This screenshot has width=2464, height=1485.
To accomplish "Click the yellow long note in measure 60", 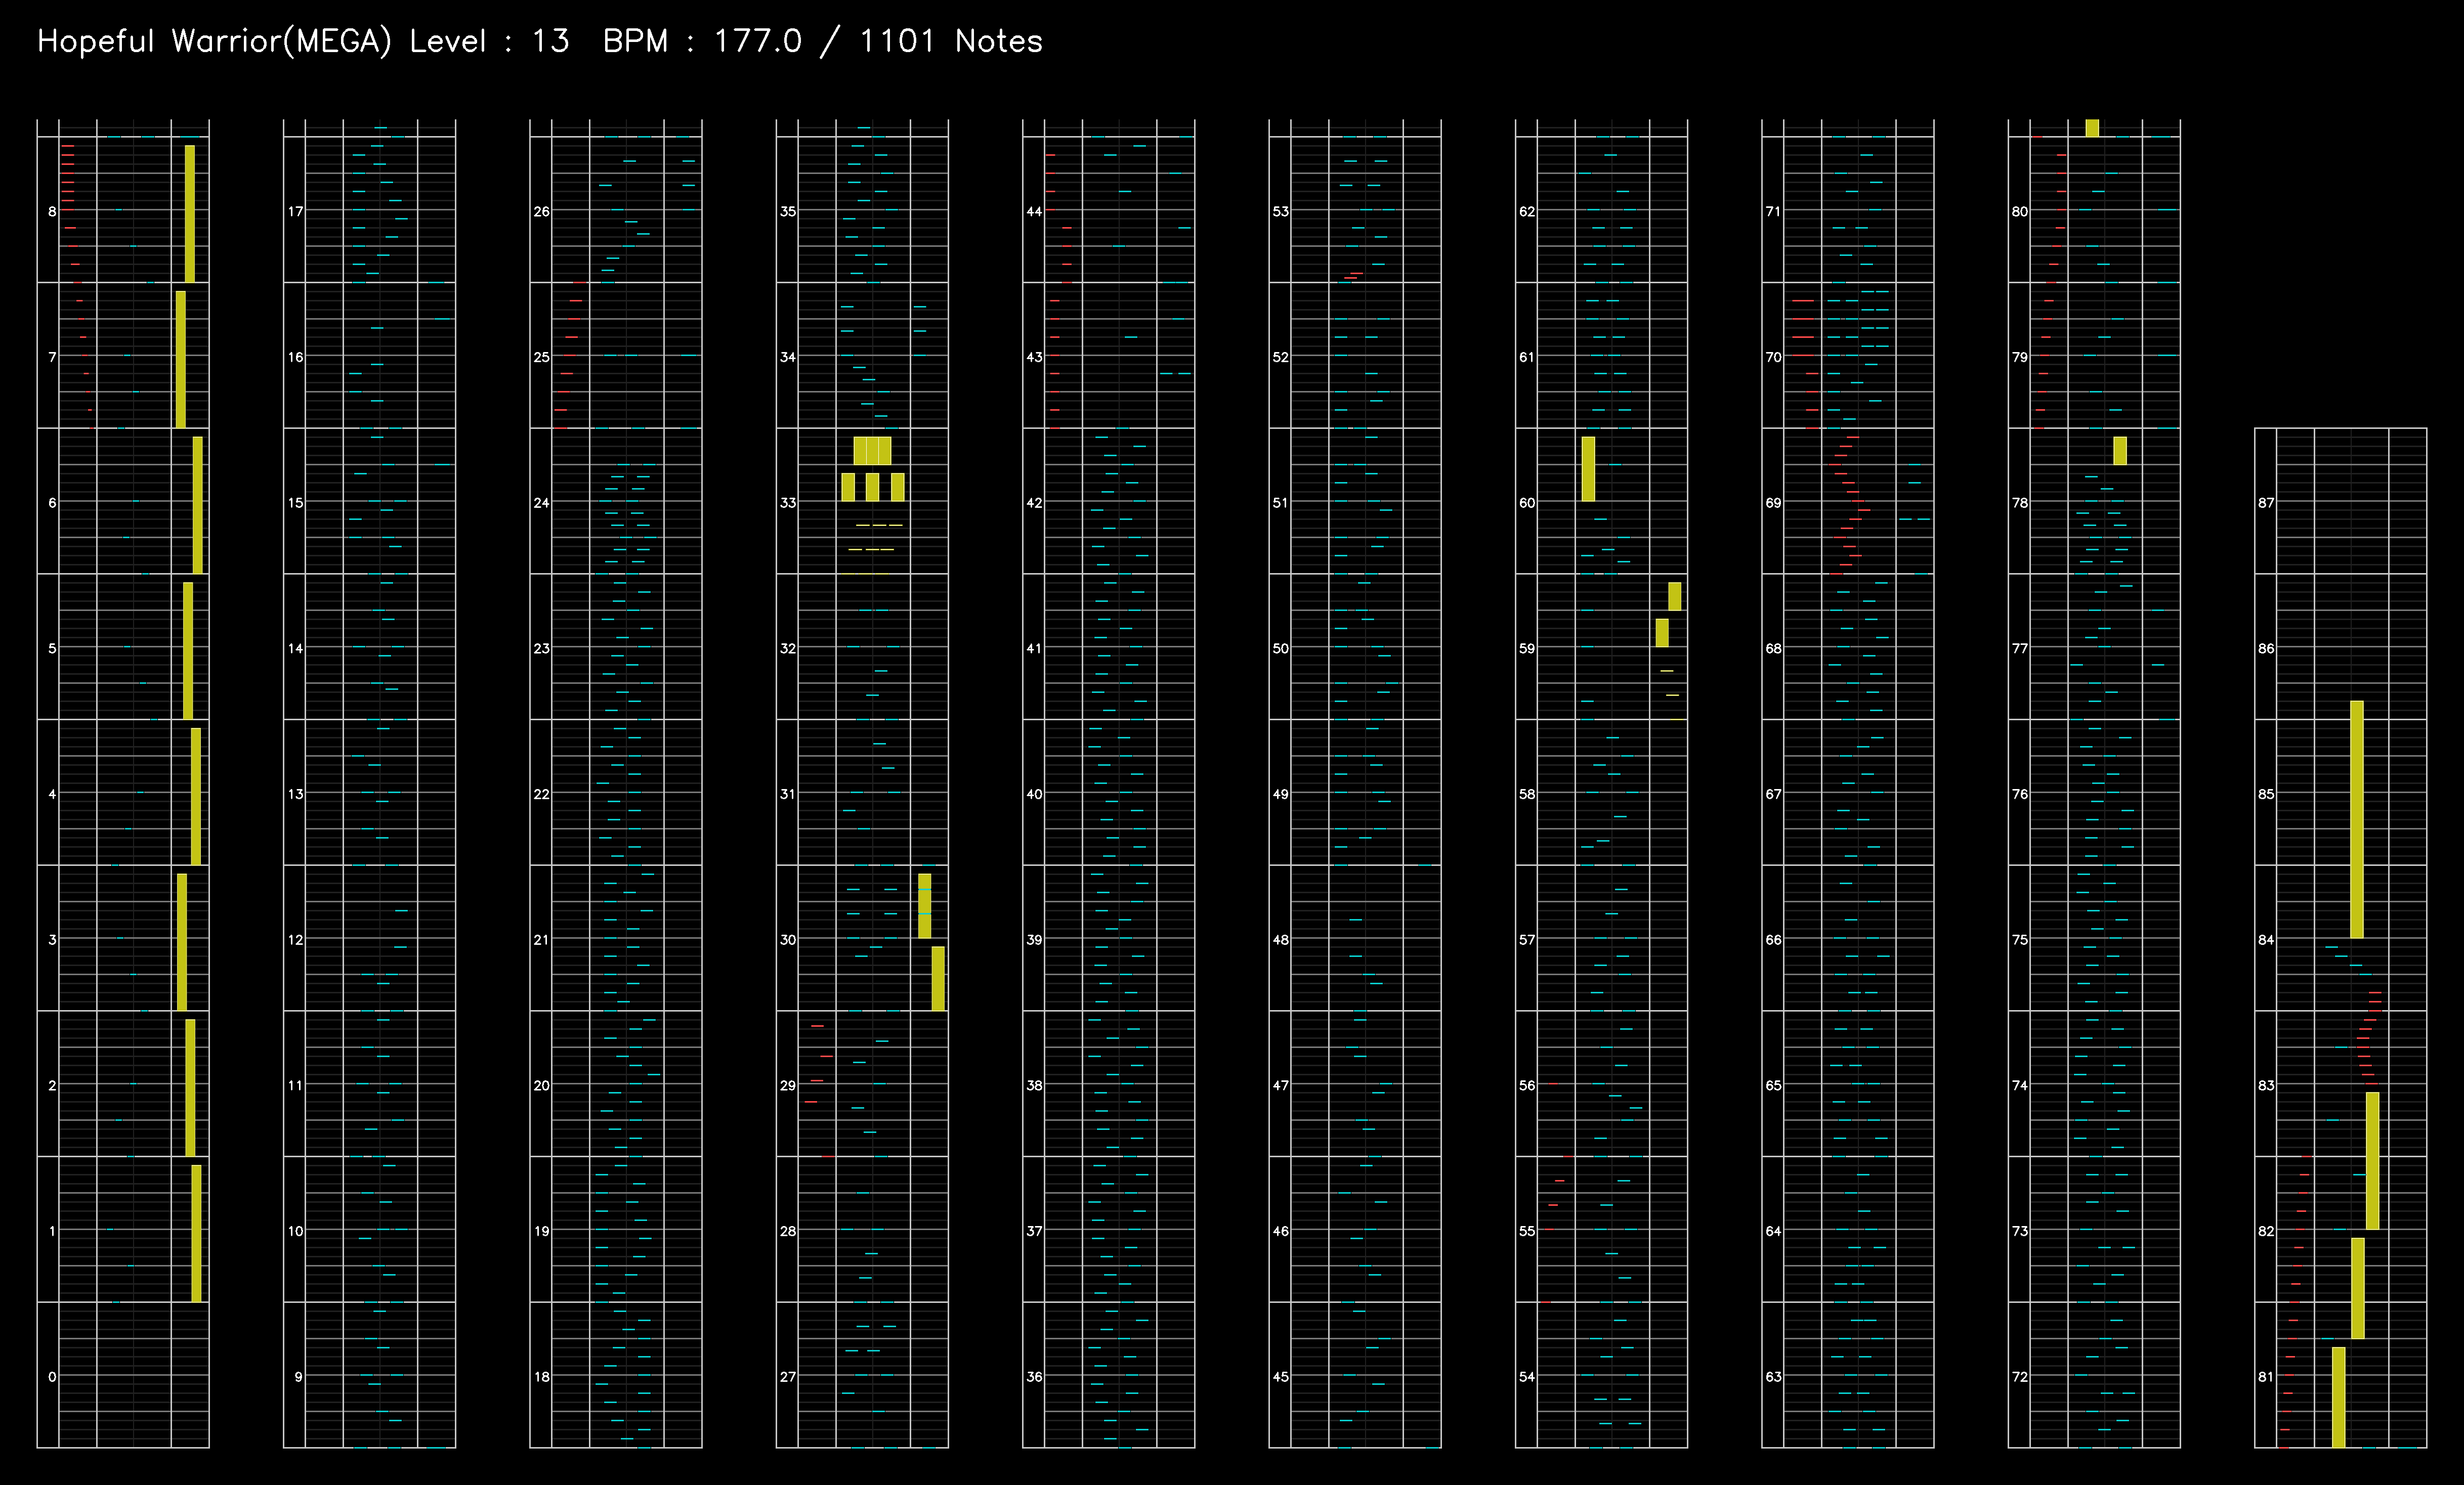I will click(1588, 469).
